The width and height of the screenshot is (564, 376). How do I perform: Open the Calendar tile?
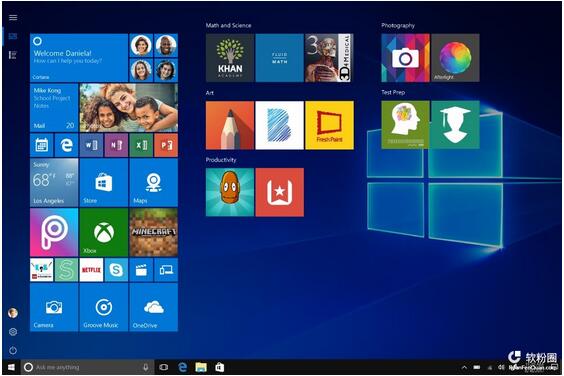click(42, 145)
